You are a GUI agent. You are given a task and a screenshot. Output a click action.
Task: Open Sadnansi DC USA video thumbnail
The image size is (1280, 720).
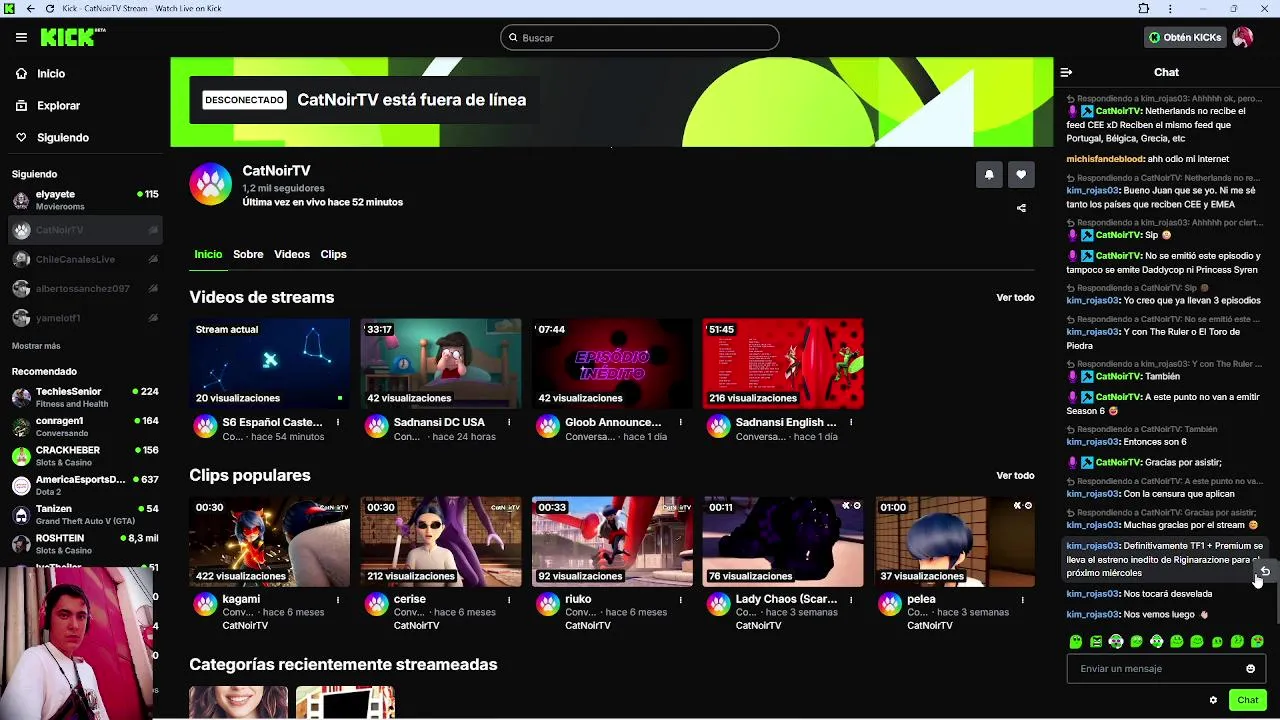coord(441,363)
